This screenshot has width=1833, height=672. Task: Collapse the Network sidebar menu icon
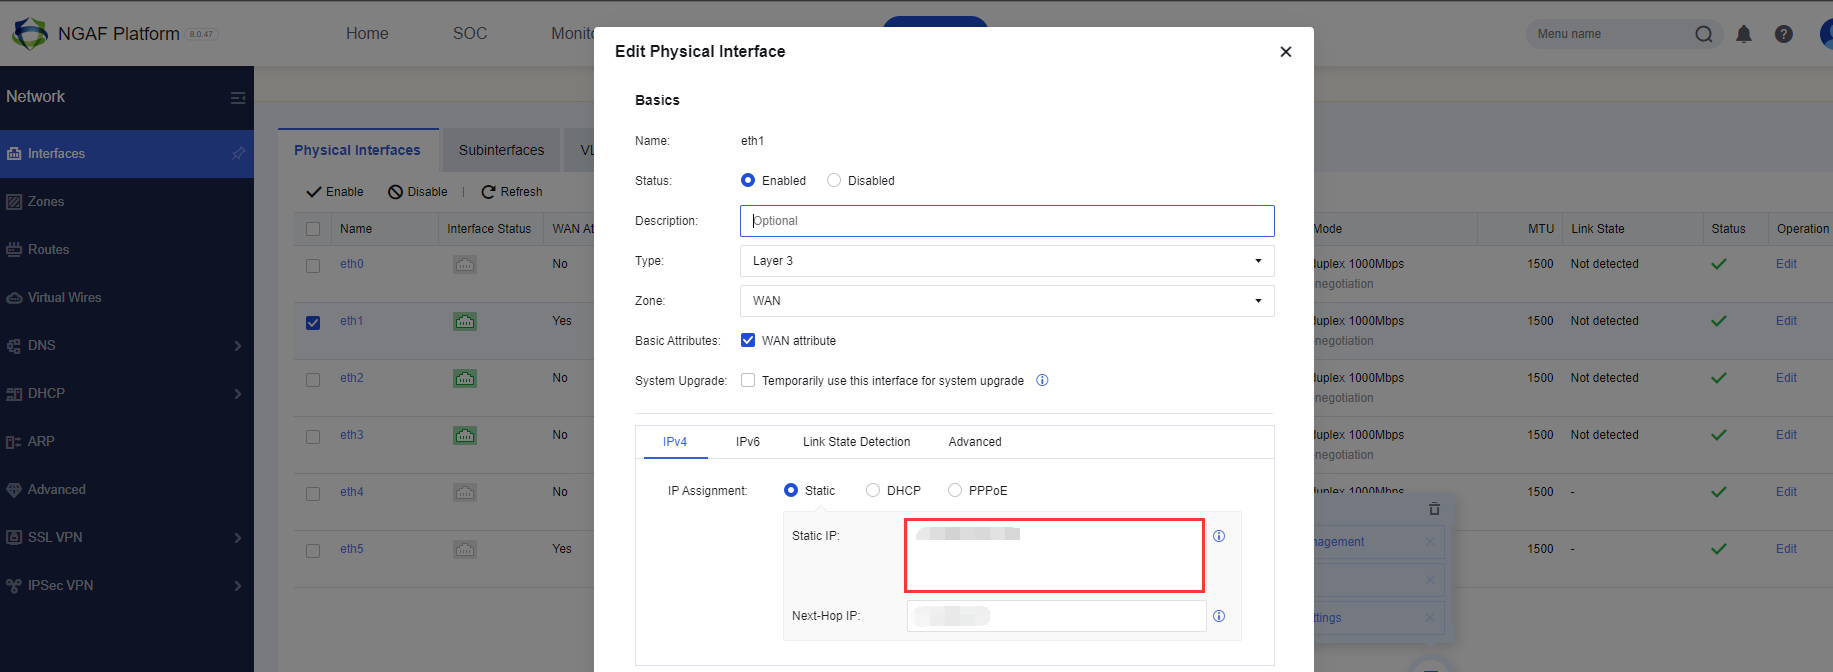click(238, 97)
